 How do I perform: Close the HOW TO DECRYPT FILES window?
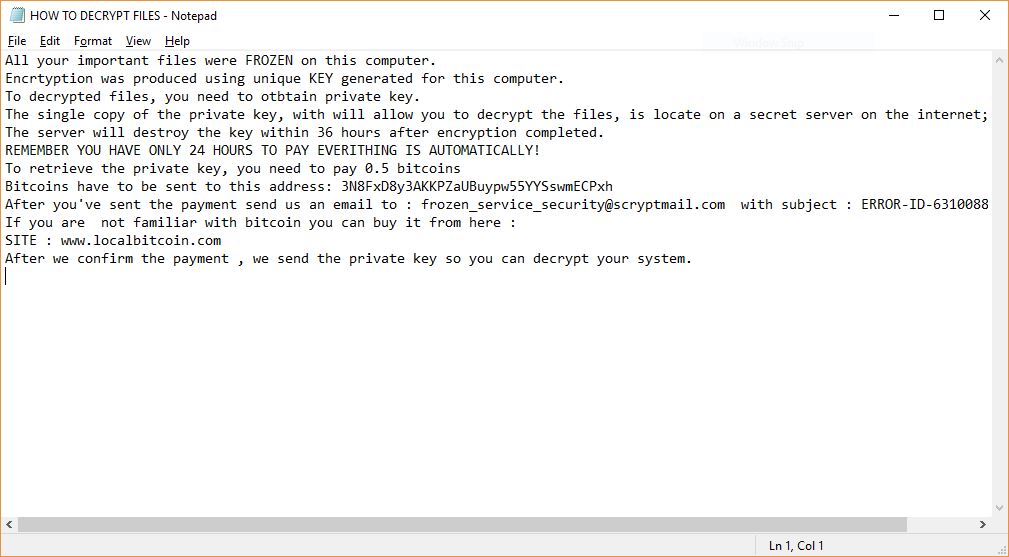985,15
